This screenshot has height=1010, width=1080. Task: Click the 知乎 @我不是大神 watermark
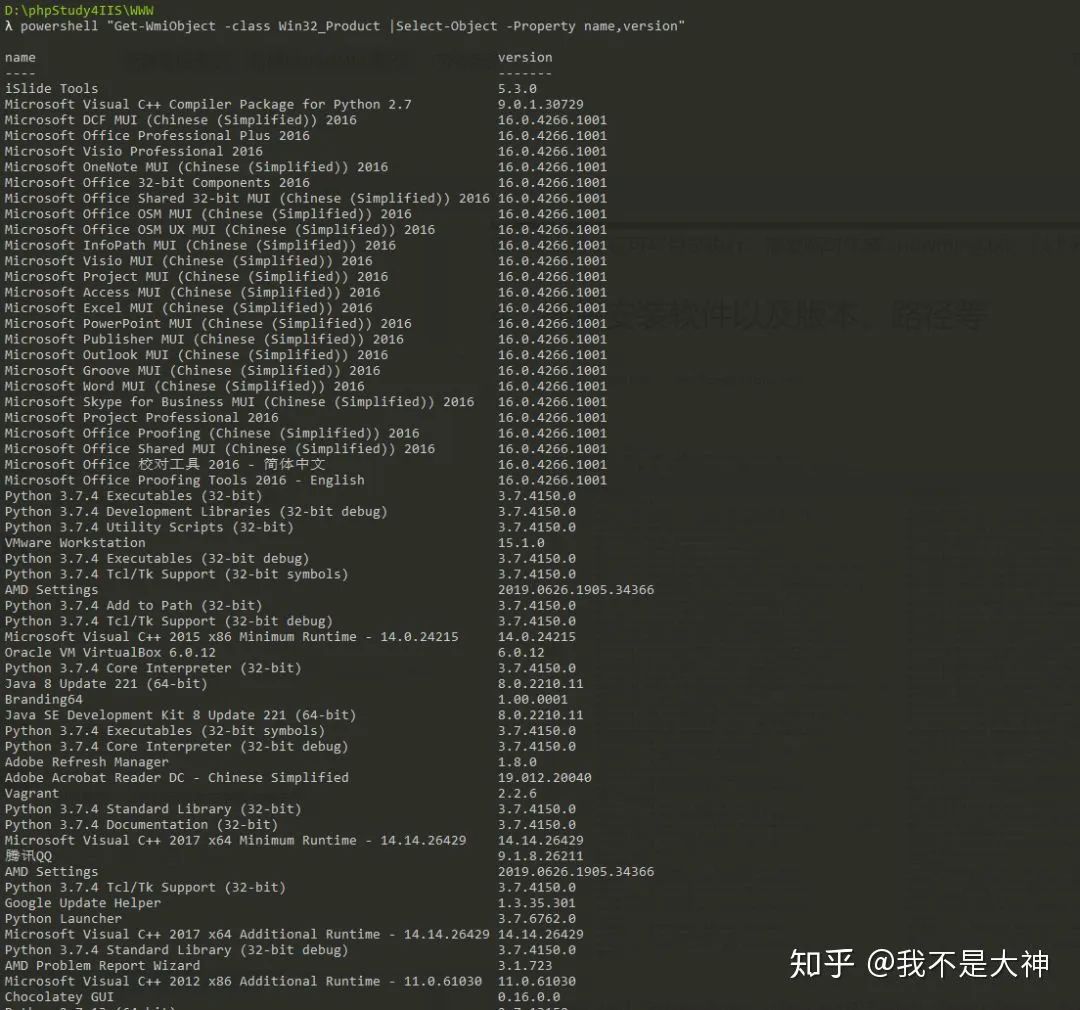point(919,963)
